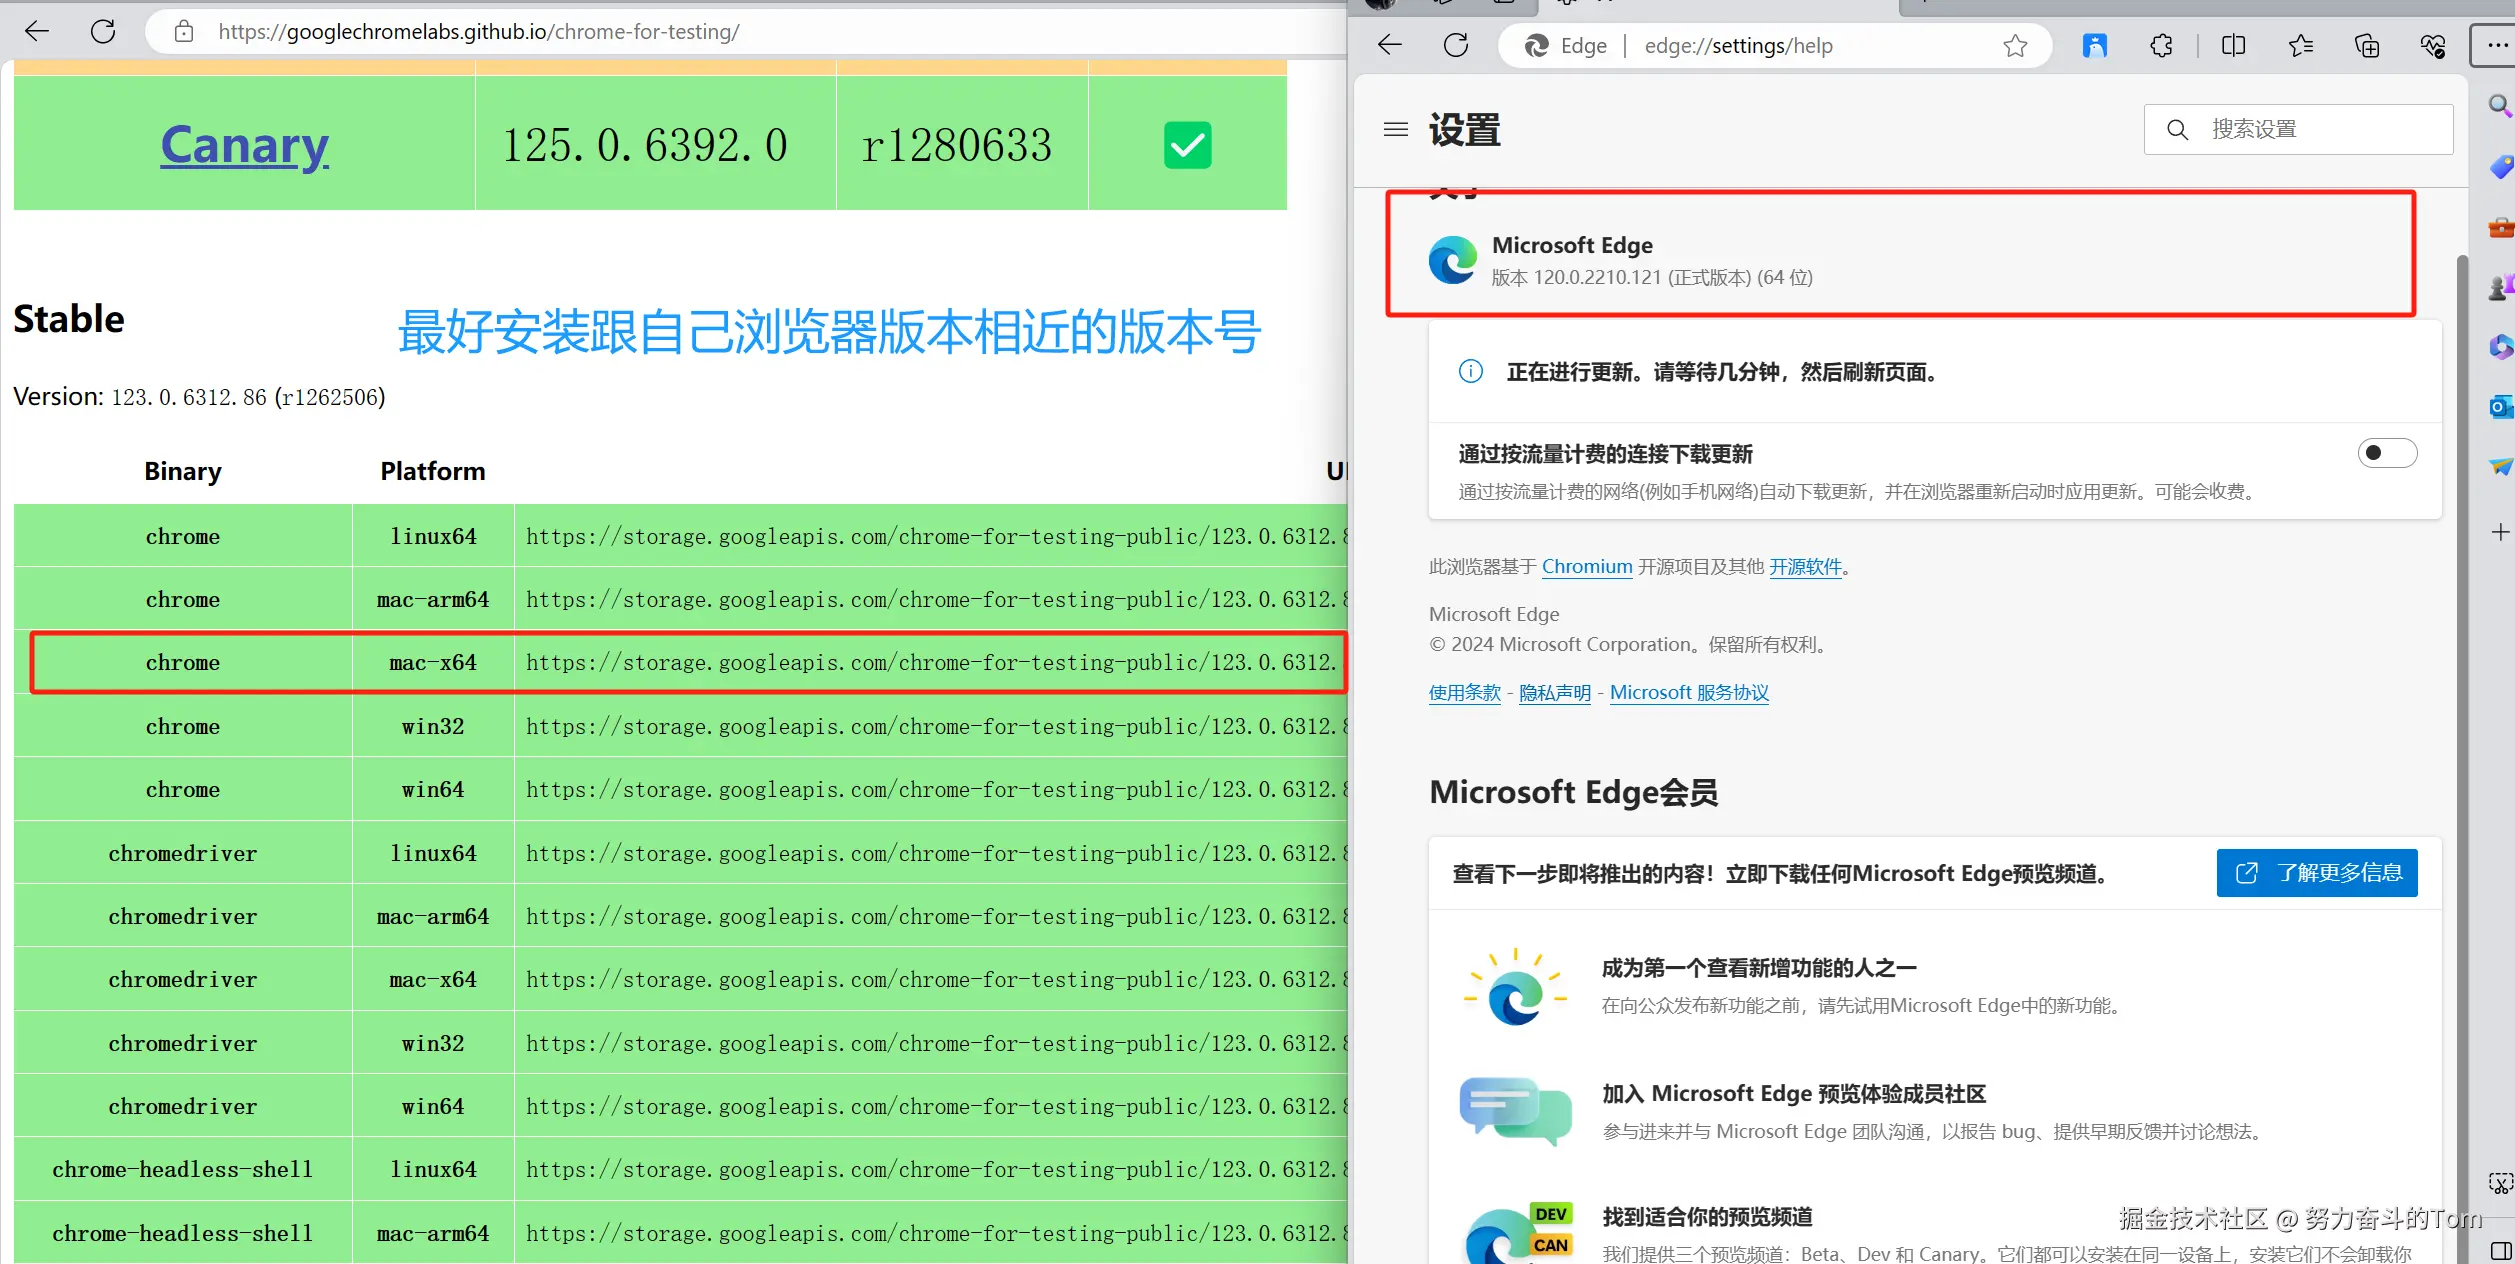Screen dimensions: 2515x1264
Task: Click the 成为第一个查看新增功能的人之一 heading
Action: point(1759,968)
